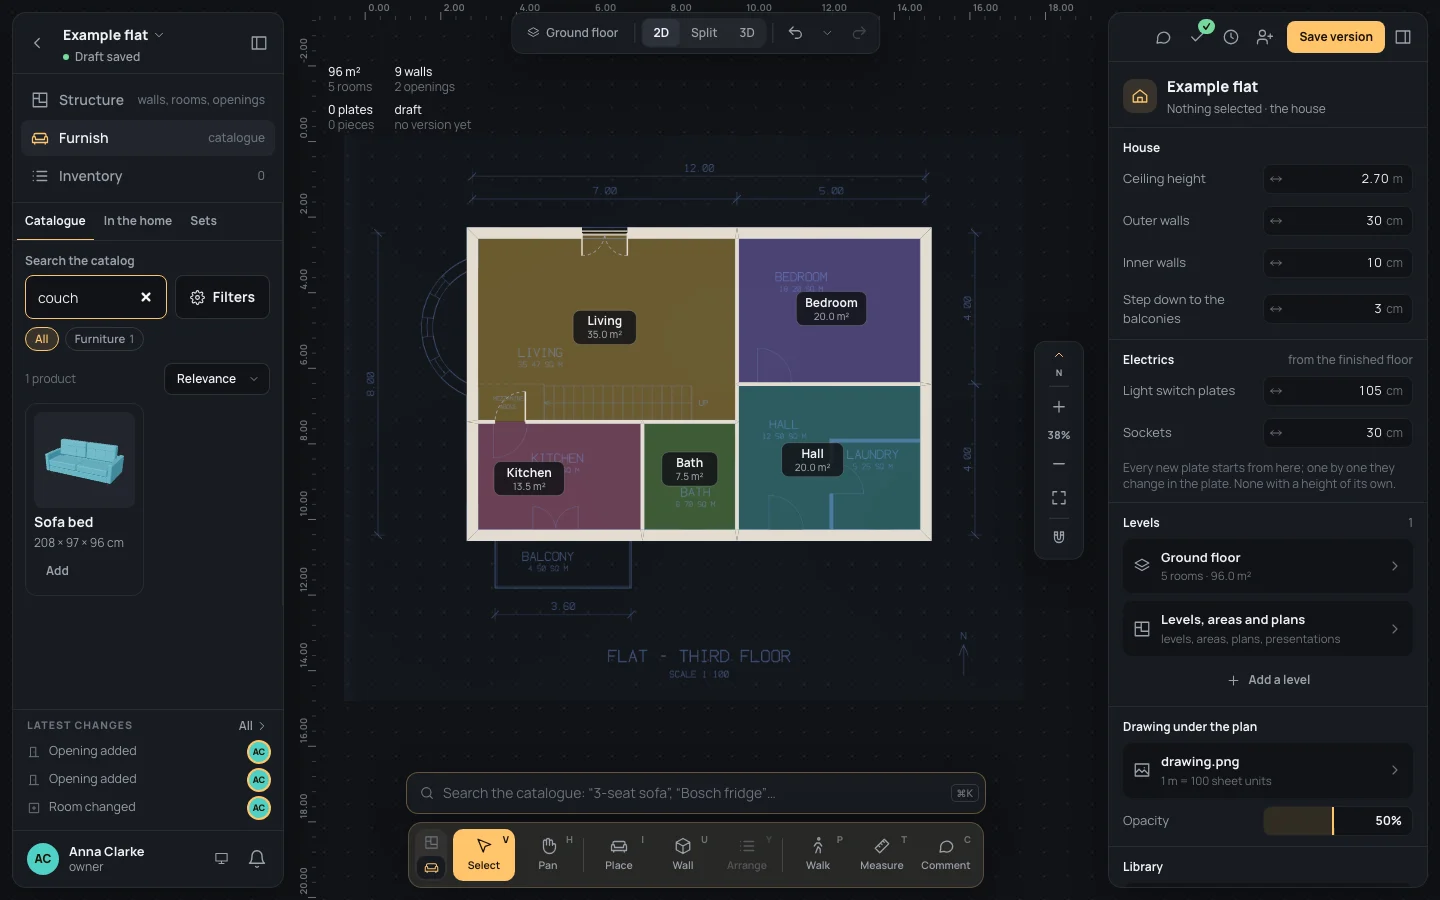Screen dimensions: 1440x900
Task: Open the Sets tab
Action: point(203,221)
